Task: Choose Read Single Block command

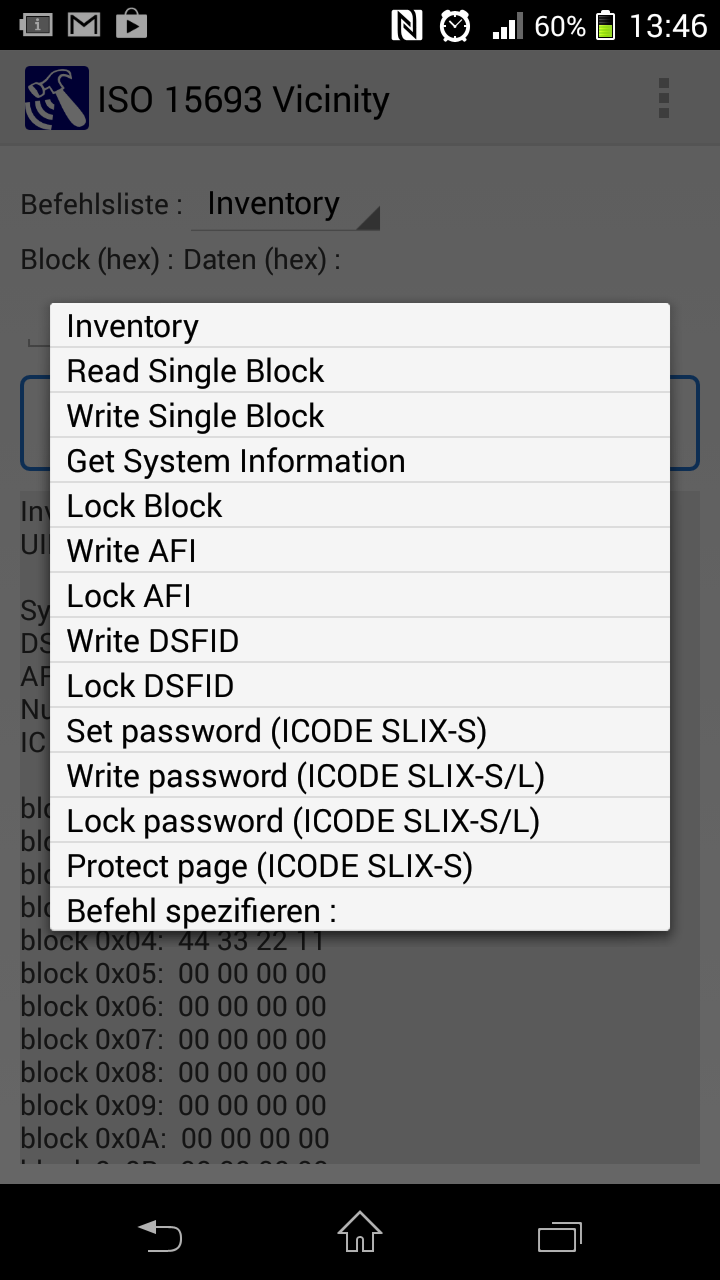Action: point(360,371)
